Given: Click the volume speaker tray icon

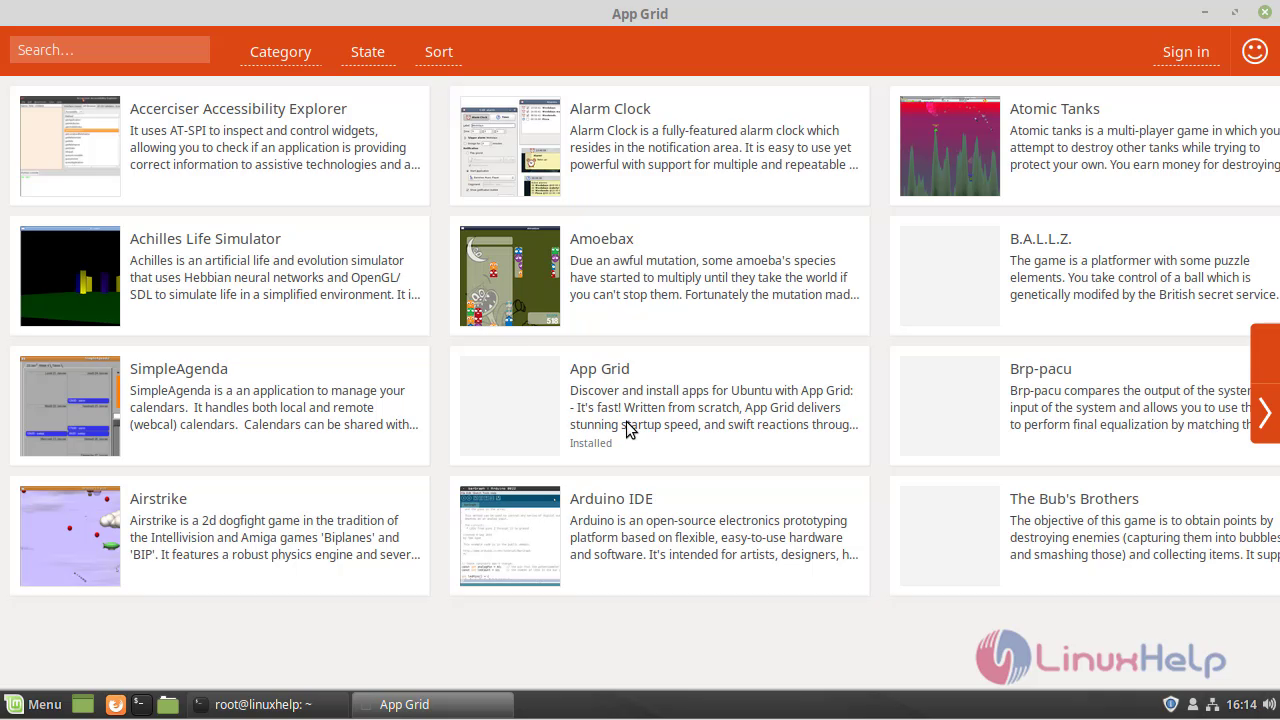Looking at the screenshot, I should [x=1269, y=704].
